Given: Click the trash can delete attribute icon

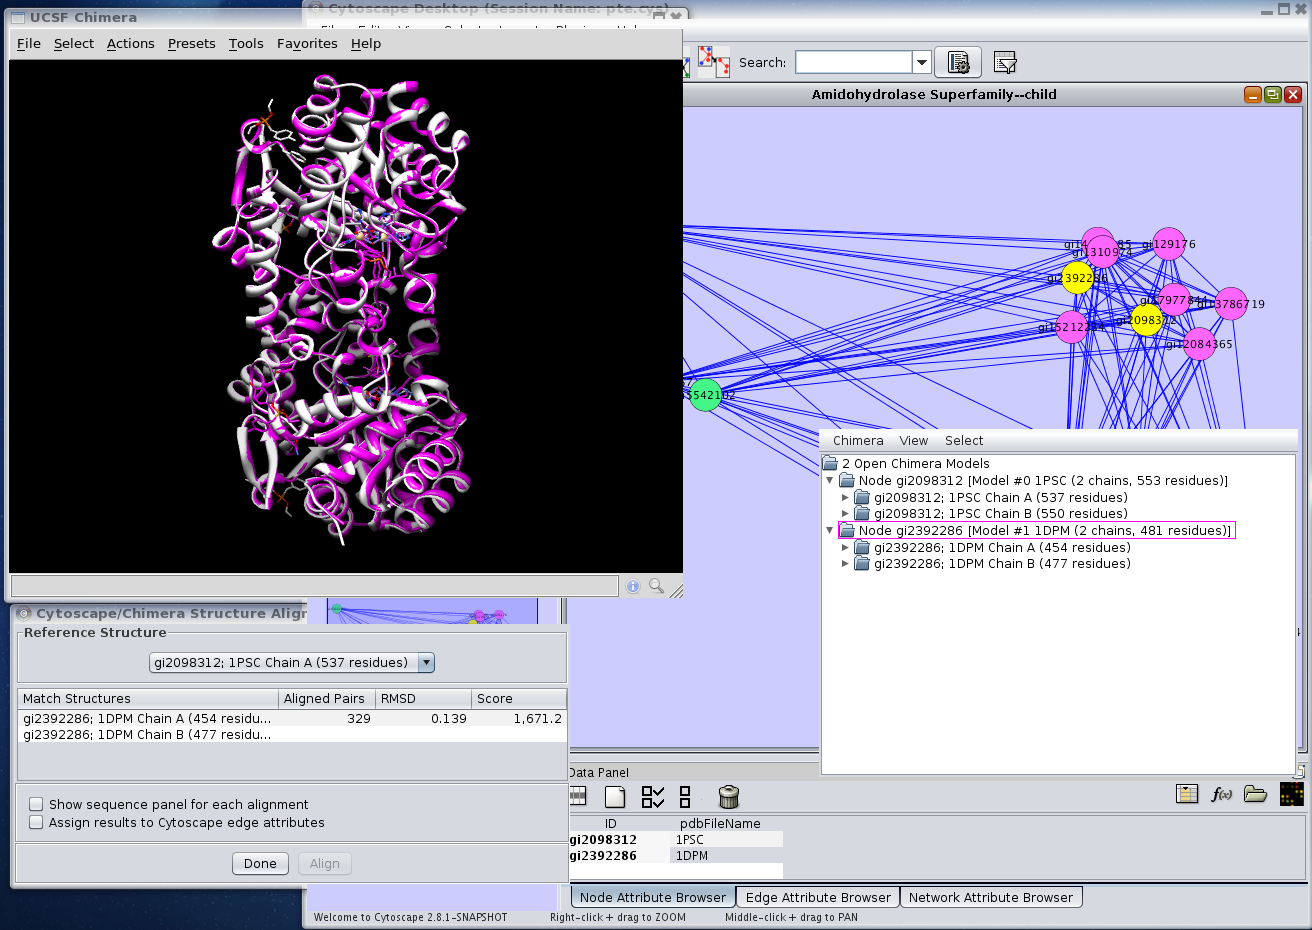Looking at the screenshot, I should [x=729, y=797].
